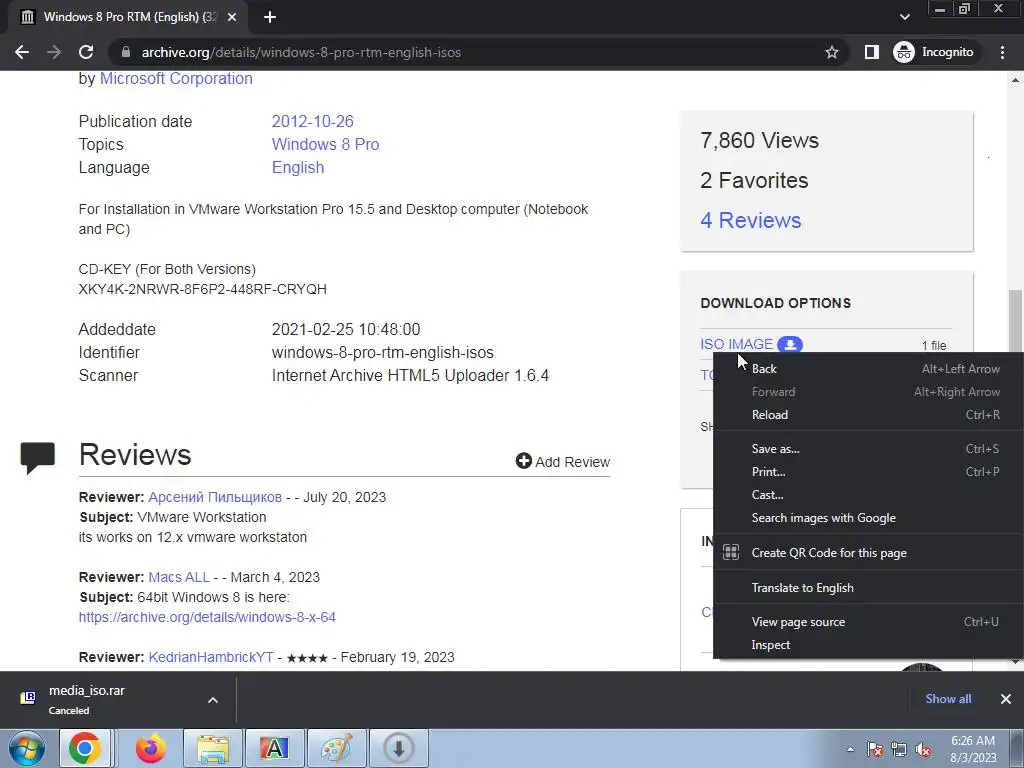This screenshot has height=768, width=1024.
Task: Click 2 Favorites text
Action: coord(754,180)
